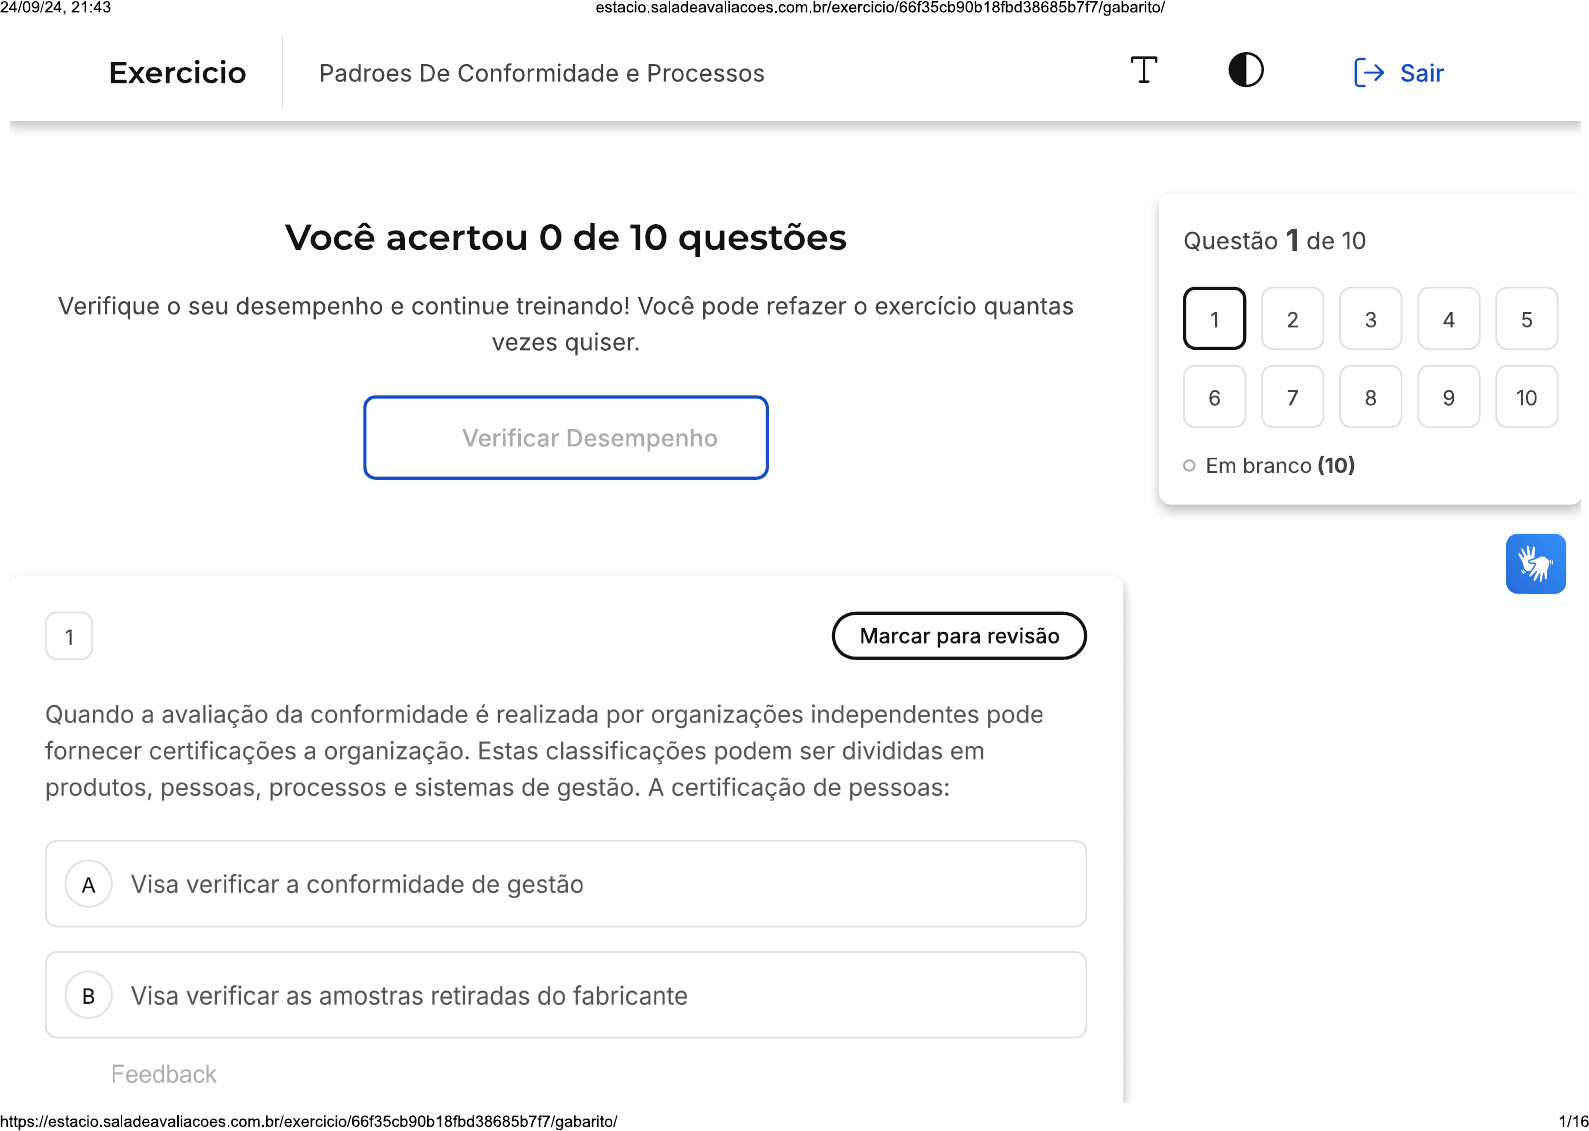The height and width of the screenshot is (1131, 1589).
Task: Expand the Feedback section
Action: pos(164,1074)
